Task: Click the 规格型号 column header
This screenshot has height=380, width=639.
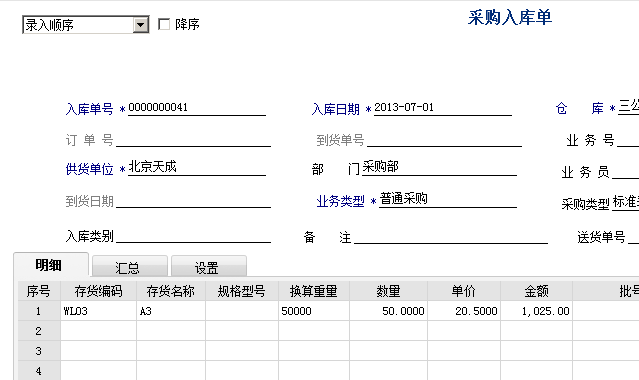Action: (242, 291)
